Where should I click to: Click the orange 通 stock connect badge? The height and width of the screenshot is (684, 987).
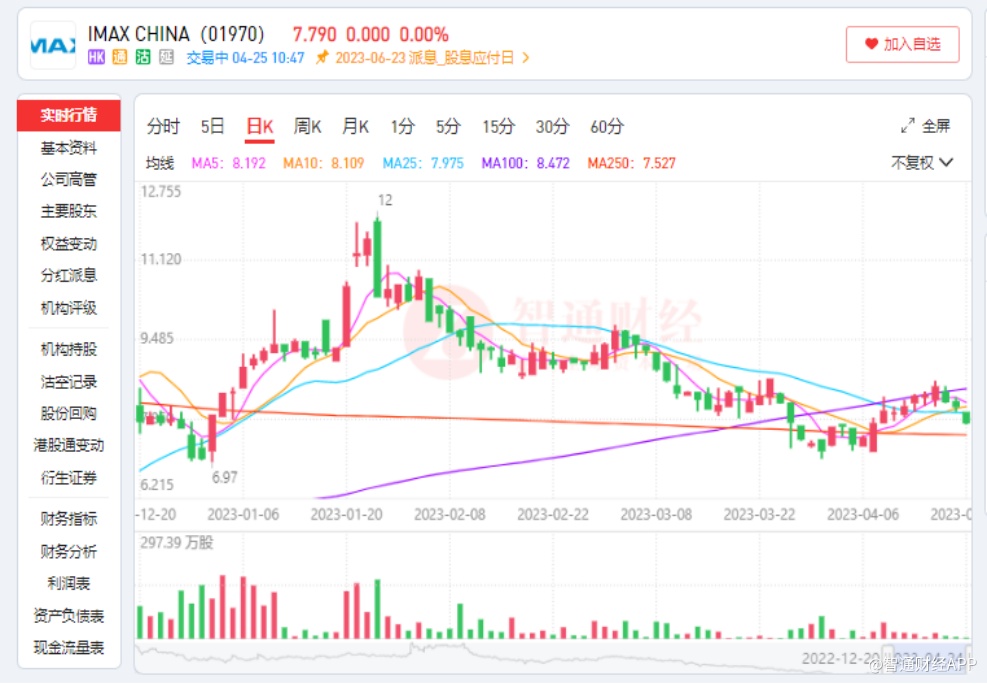120,58
